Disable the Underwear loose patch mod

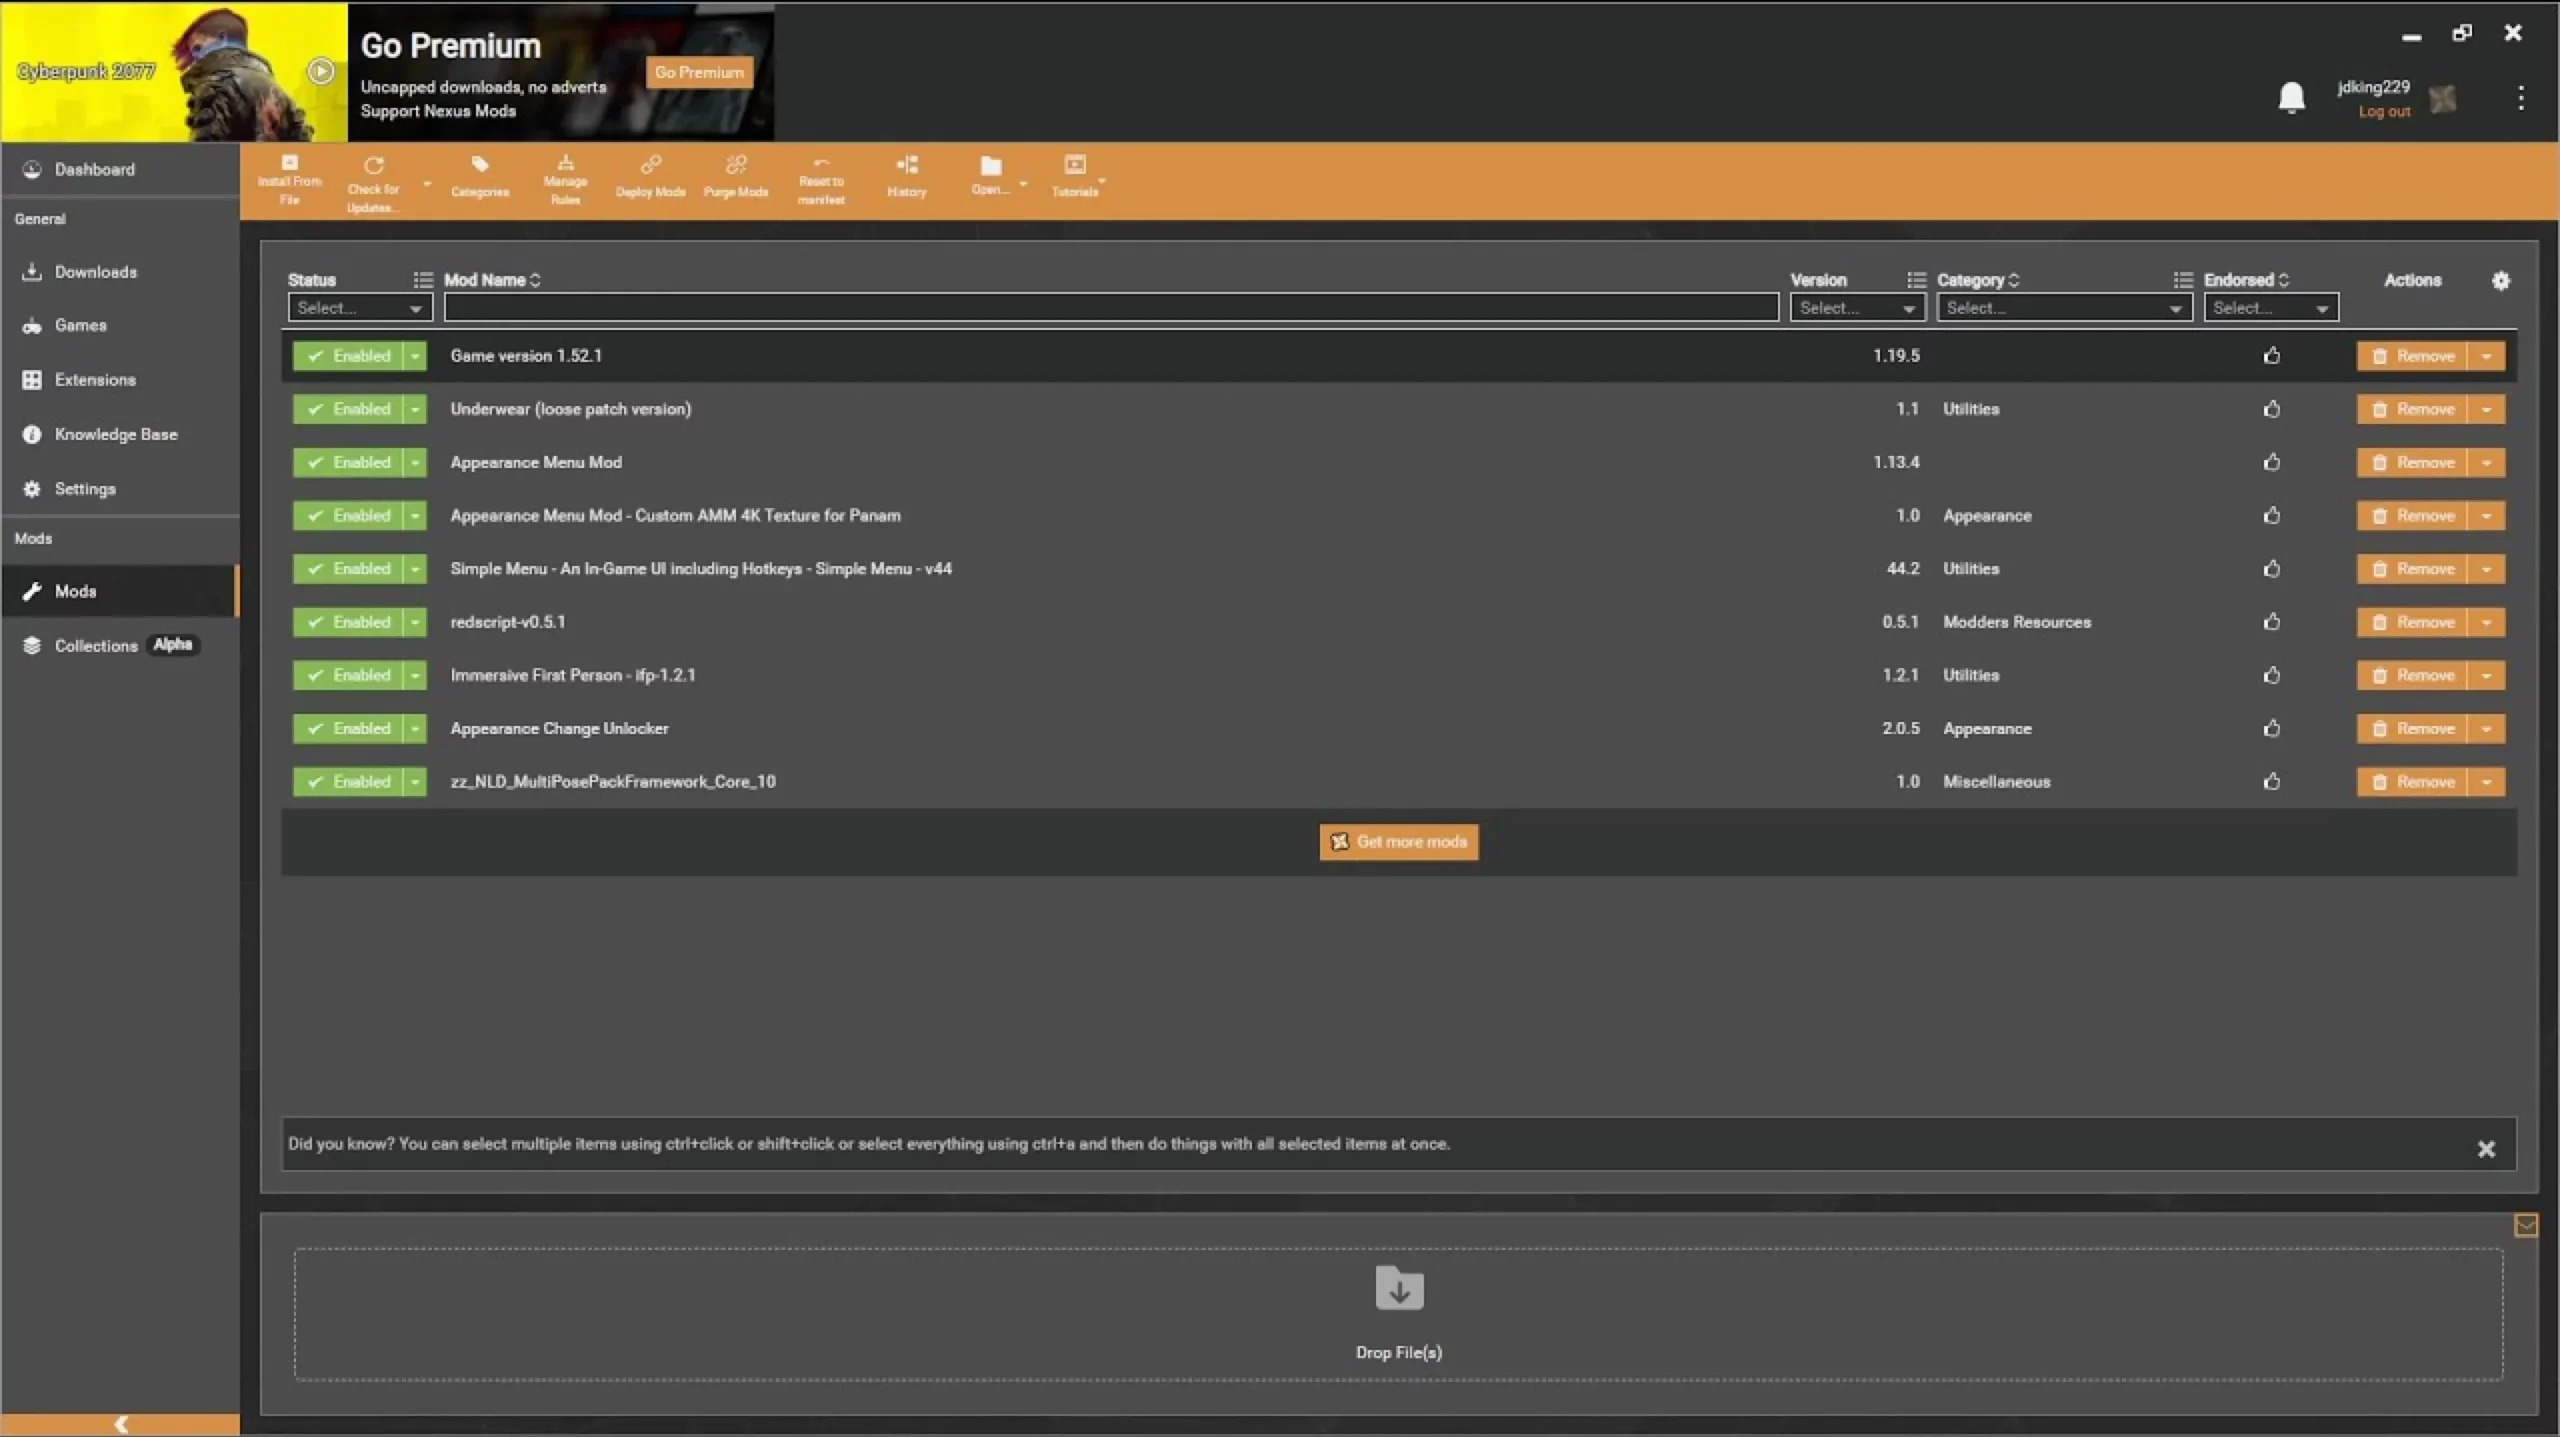point(348,409)
